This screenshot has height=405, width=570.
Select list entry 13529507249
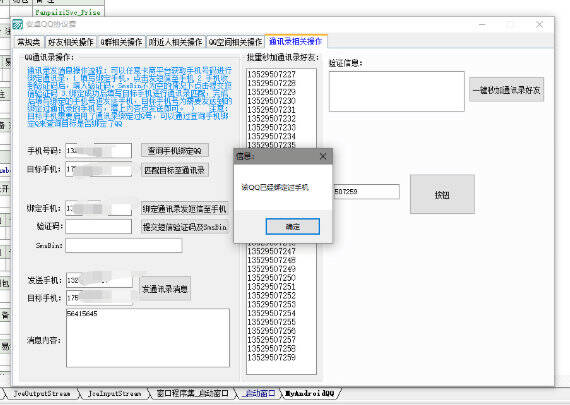272,269
